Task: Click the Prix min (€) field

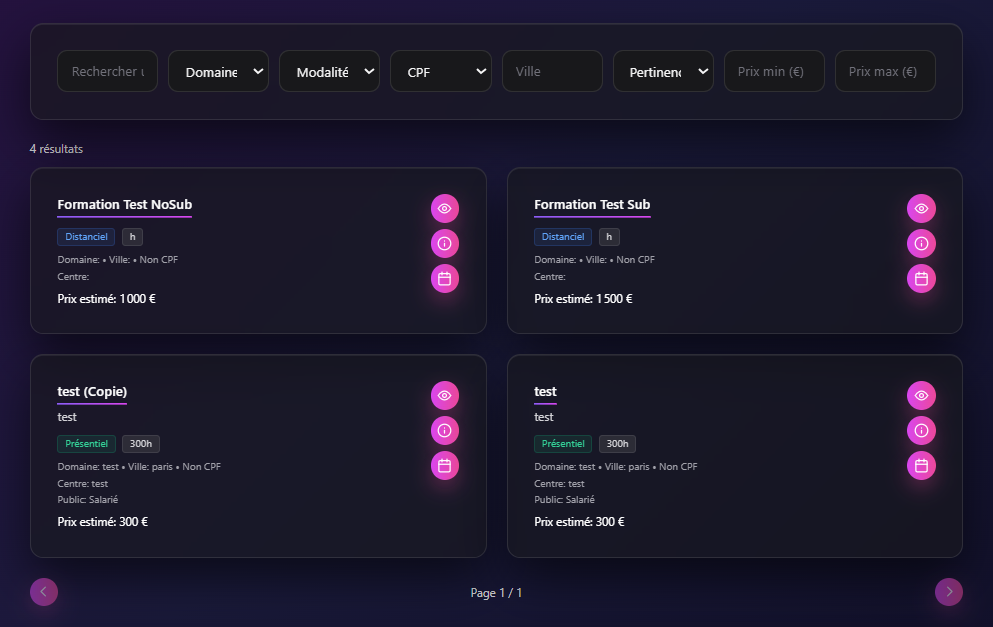Action: (x=774, y=72)
